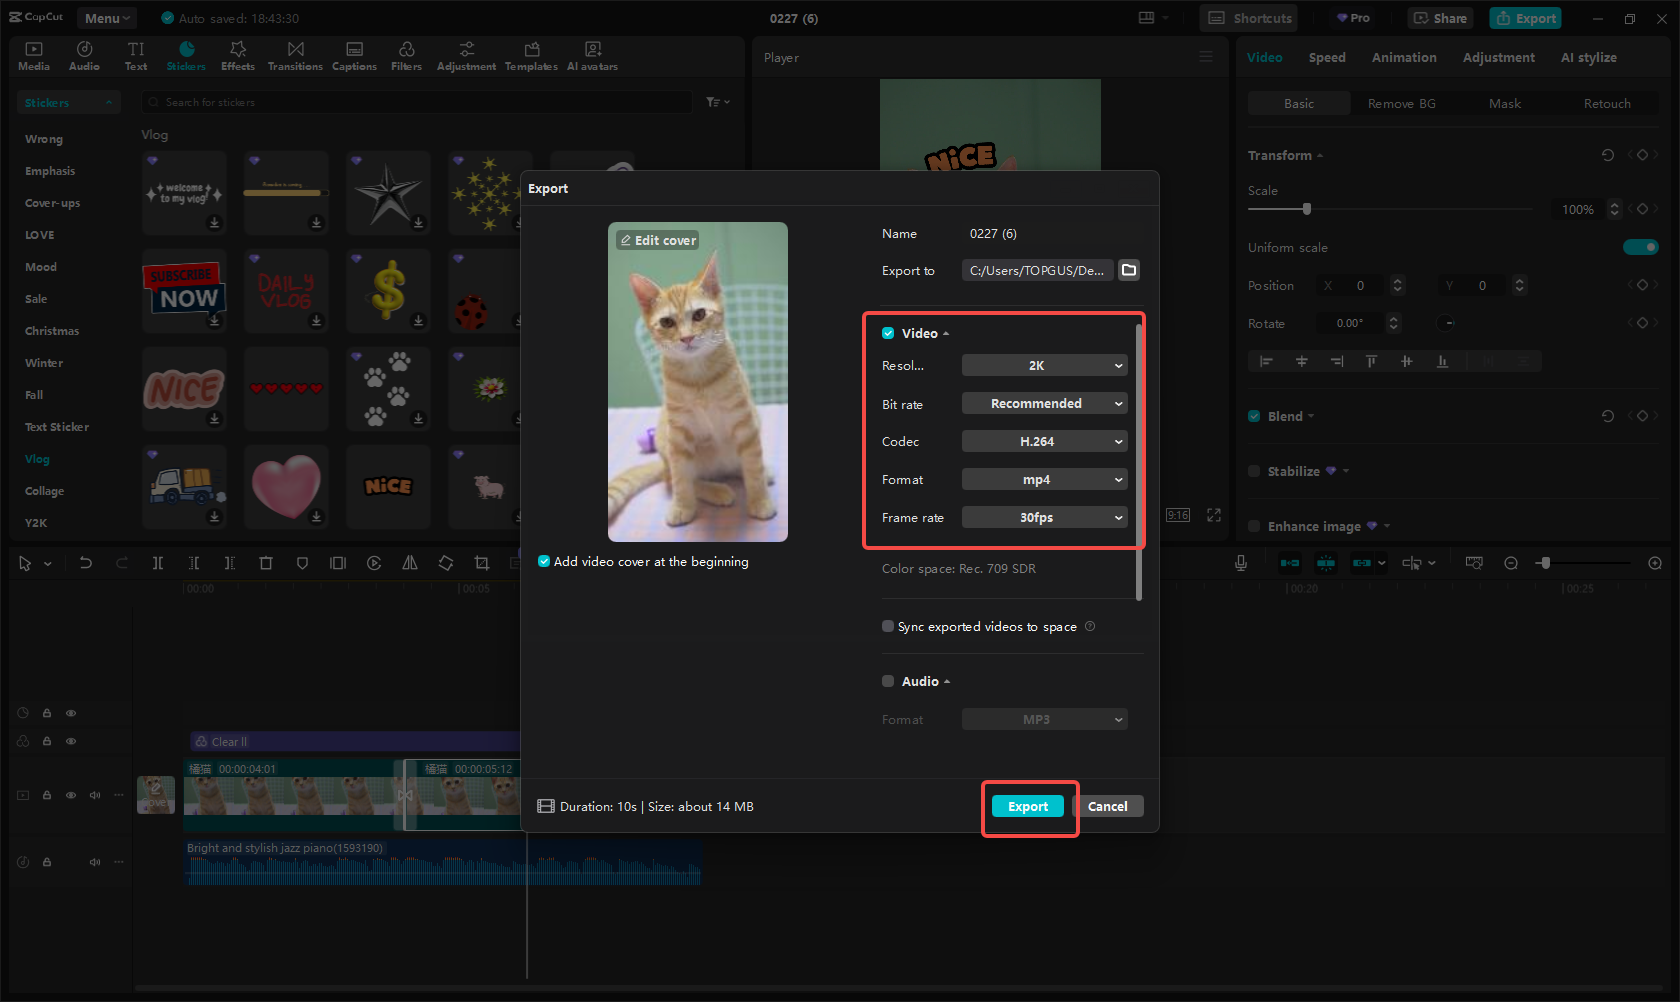Click the record voiceover microphone icon
This screenshot has height=1002, width=1680.
click(1240, 562)
